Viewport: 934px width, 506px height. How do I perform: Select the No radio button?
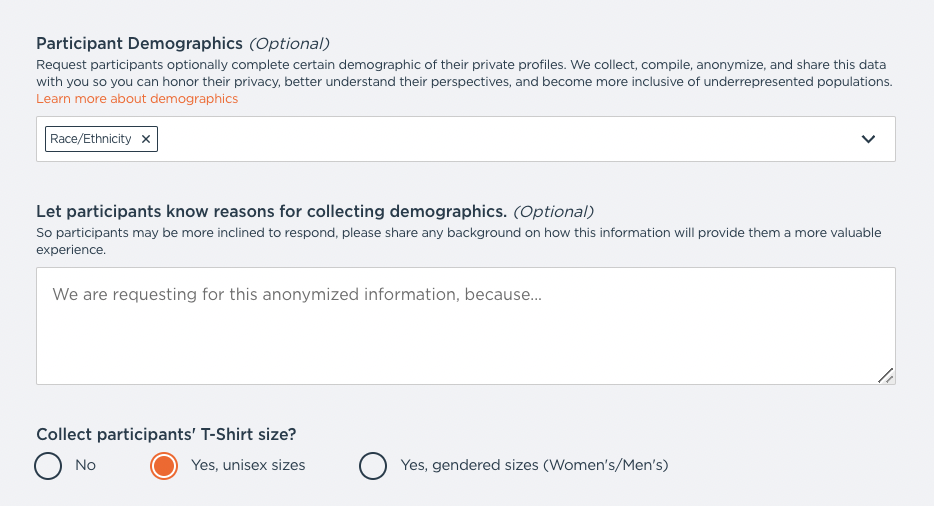(48, 466)
